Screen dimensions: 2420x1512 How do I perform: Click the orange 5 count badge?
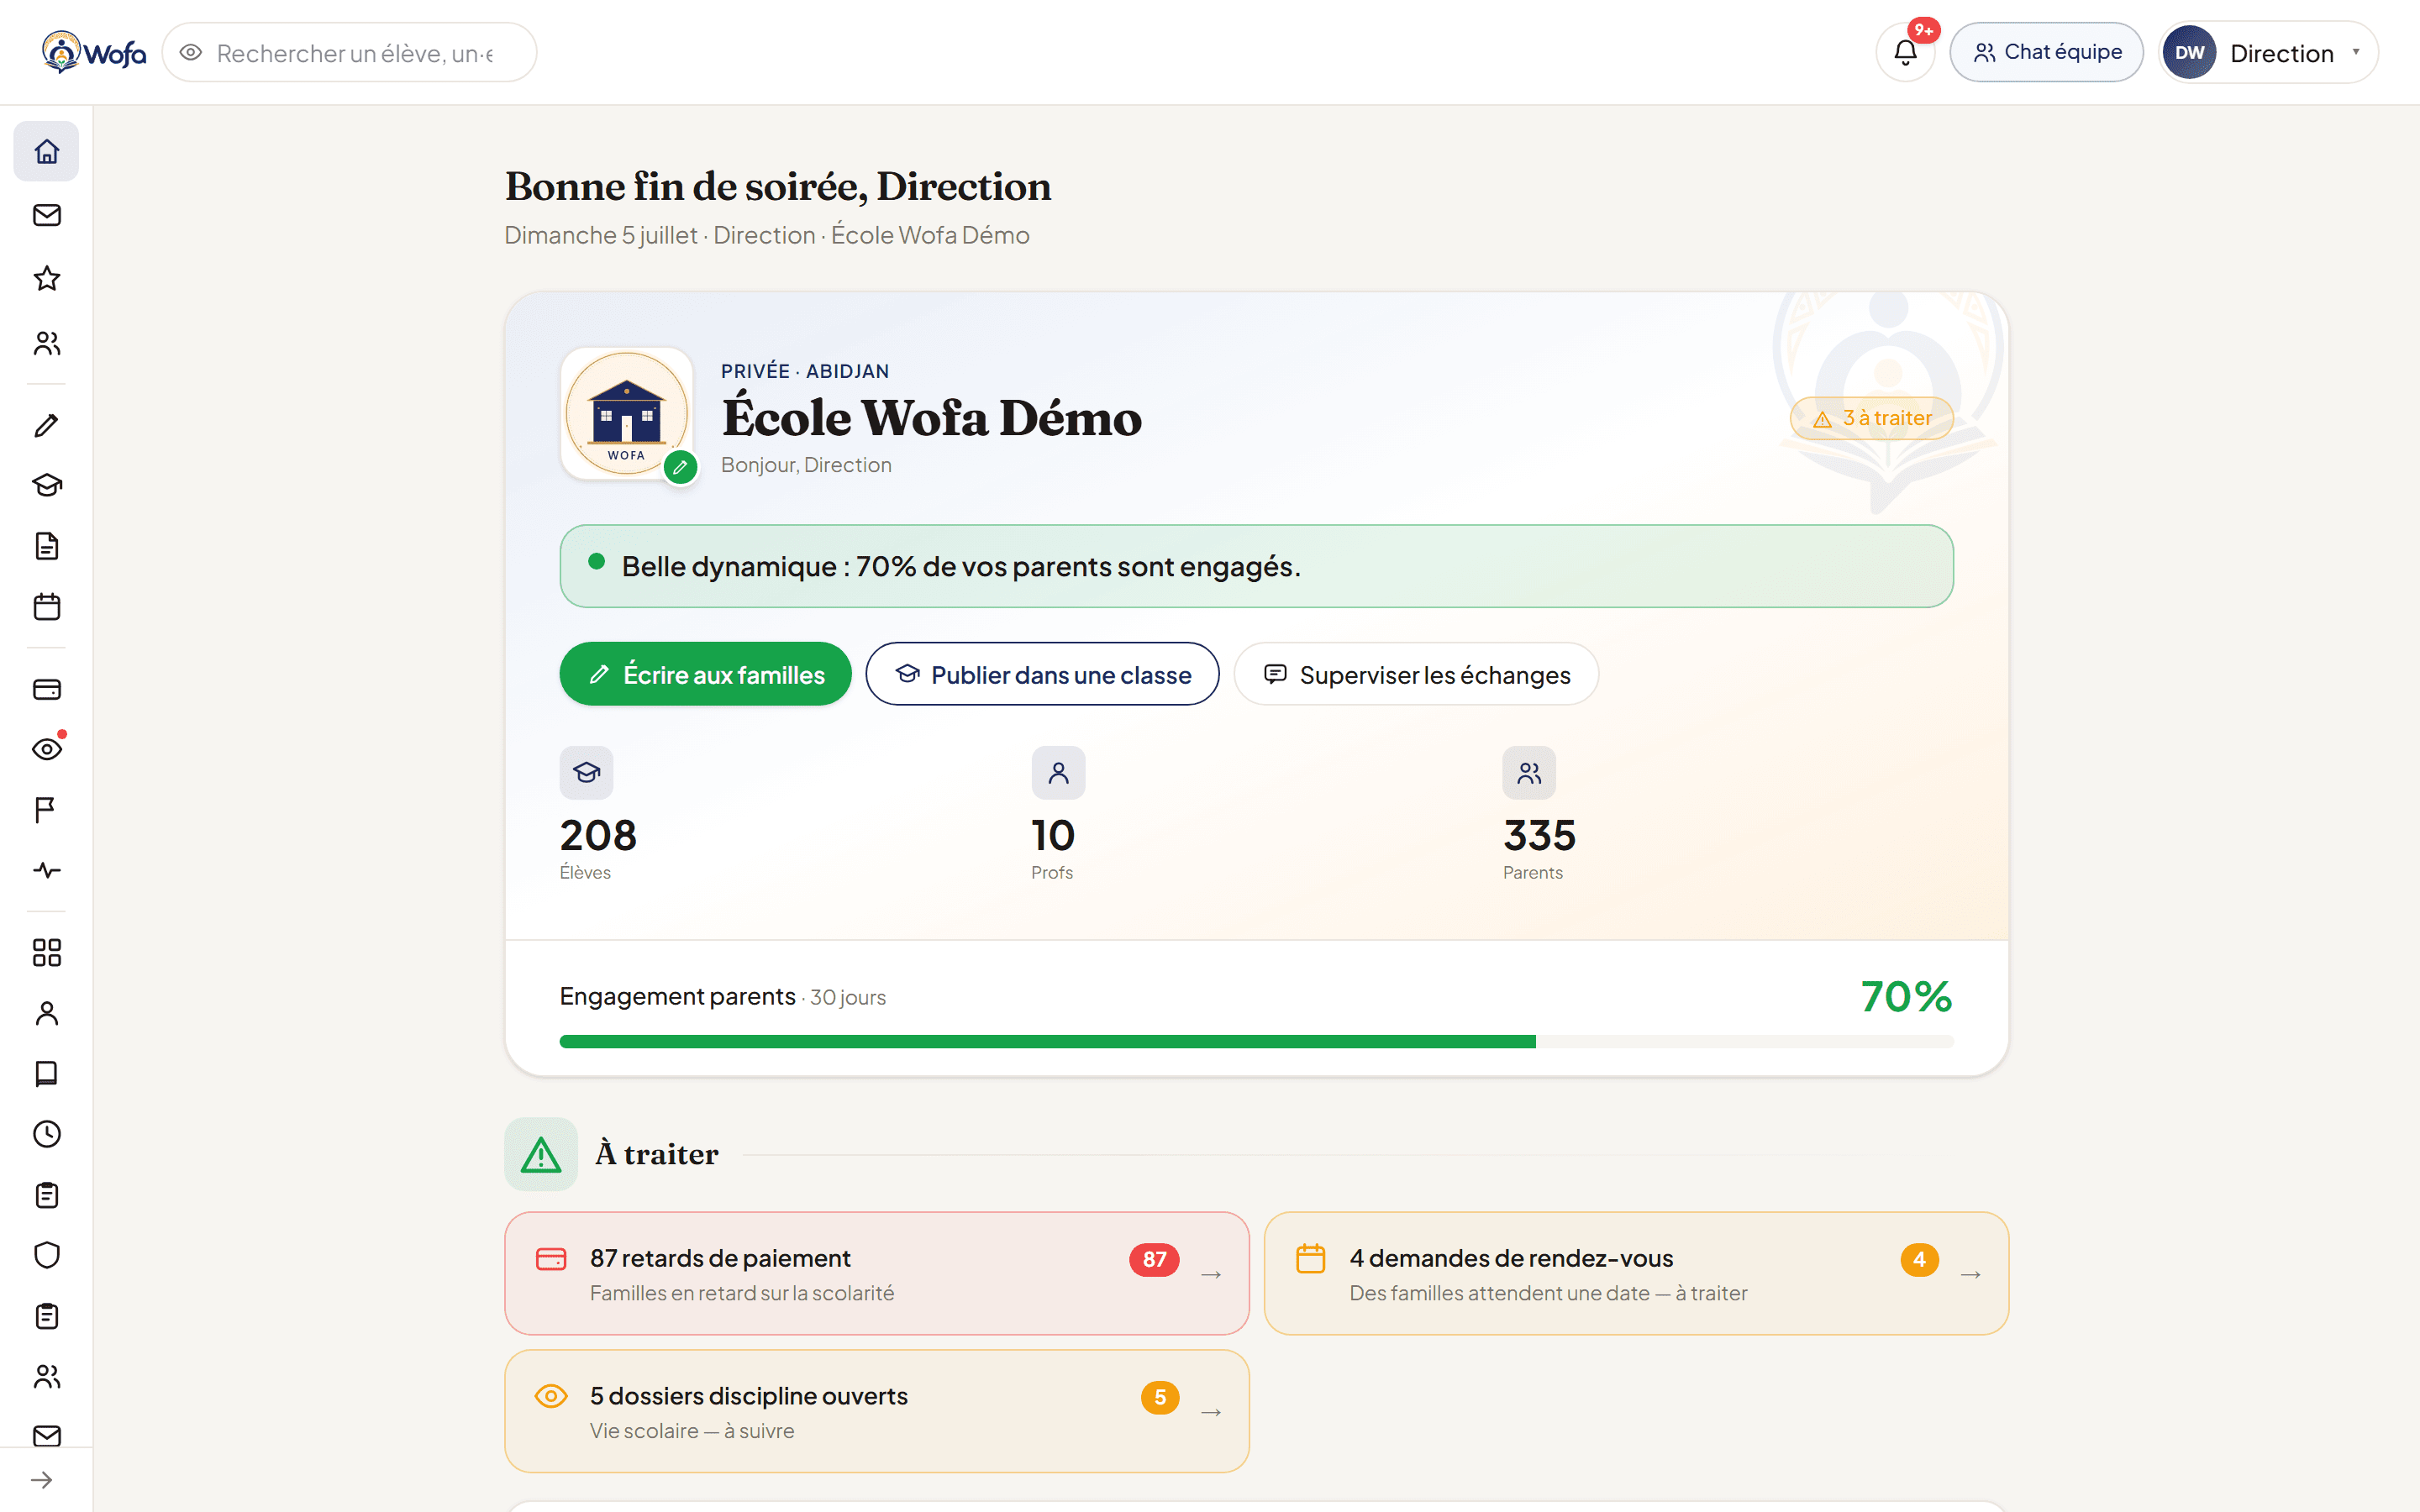[1160, 1397]
